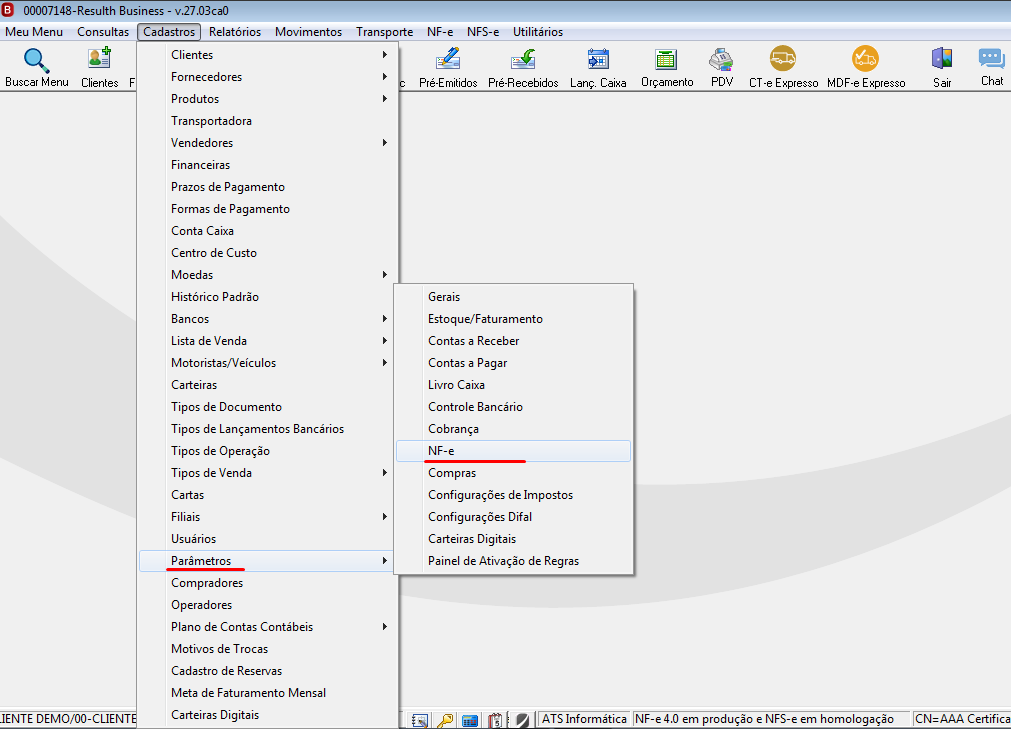The height and width of the screenshot is (729, 1011).
Task: Click the Orçamento toolbar icon
Action: [x=666, y=59]
